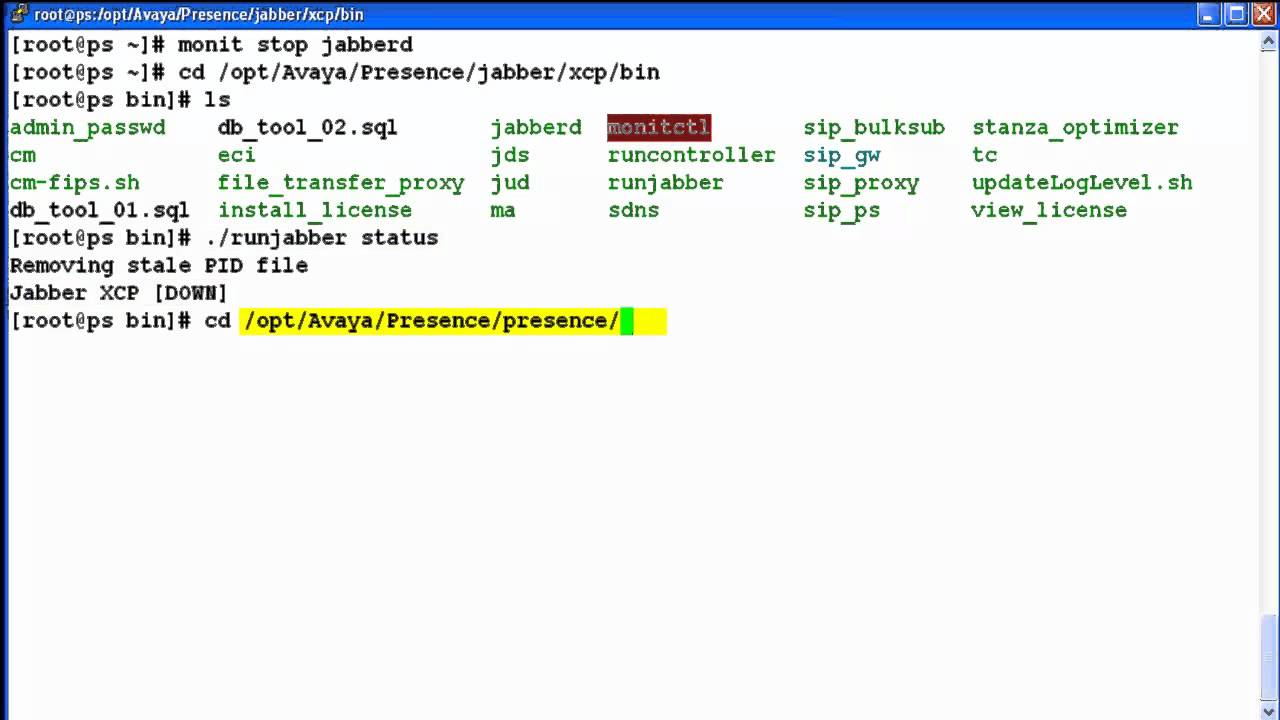Click stanza_optimizer in the listing
The height and width of the screenshot is (720, 1280).
coord(1075,128)
